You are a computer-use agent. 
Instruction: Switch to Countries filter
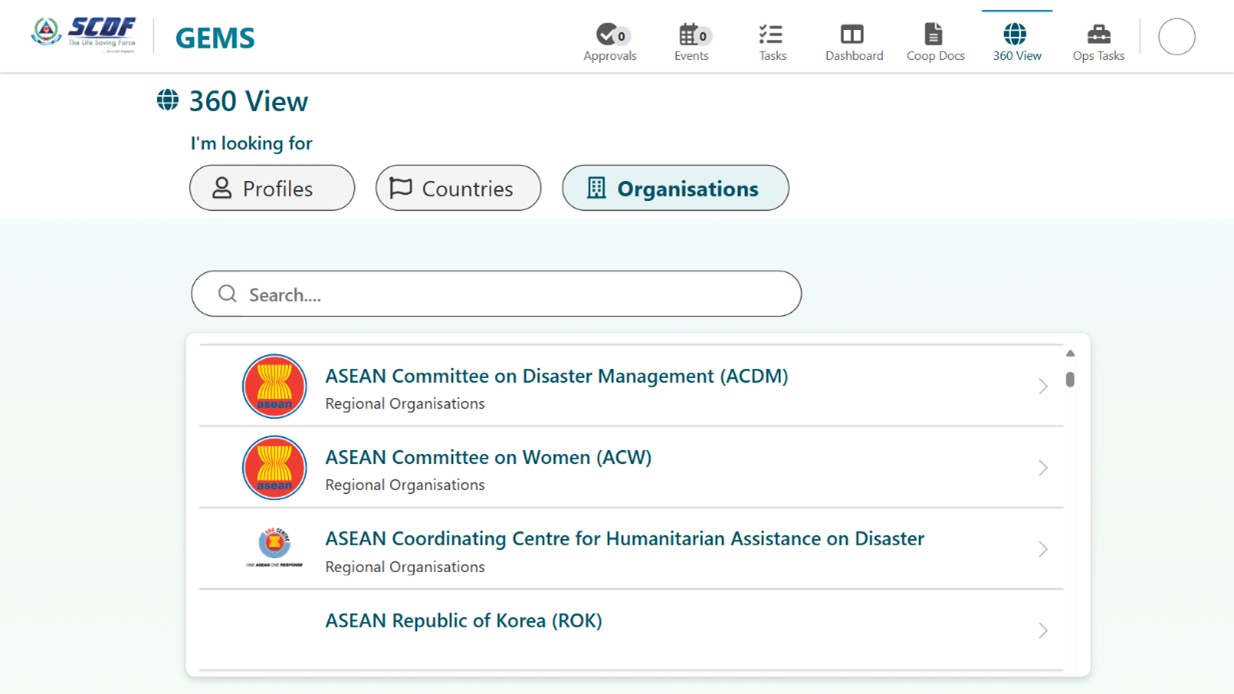[458, 188]
